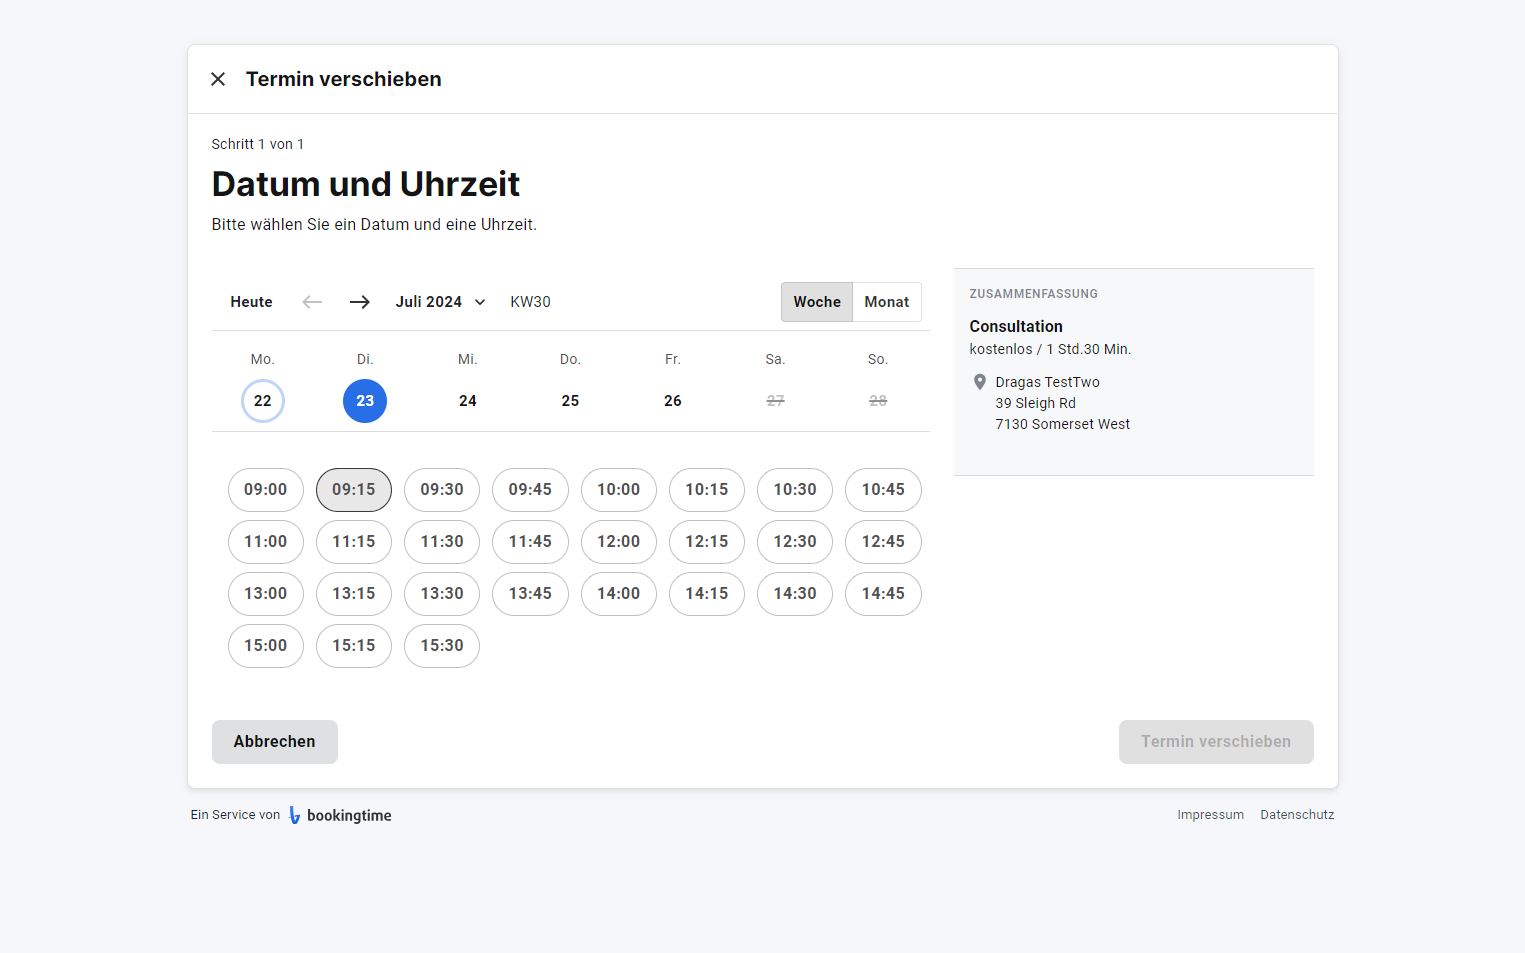Image resolution: width=1525 pixels, height=953 pixels.
Task: Switch to Woche view
Action: point(817,302)
